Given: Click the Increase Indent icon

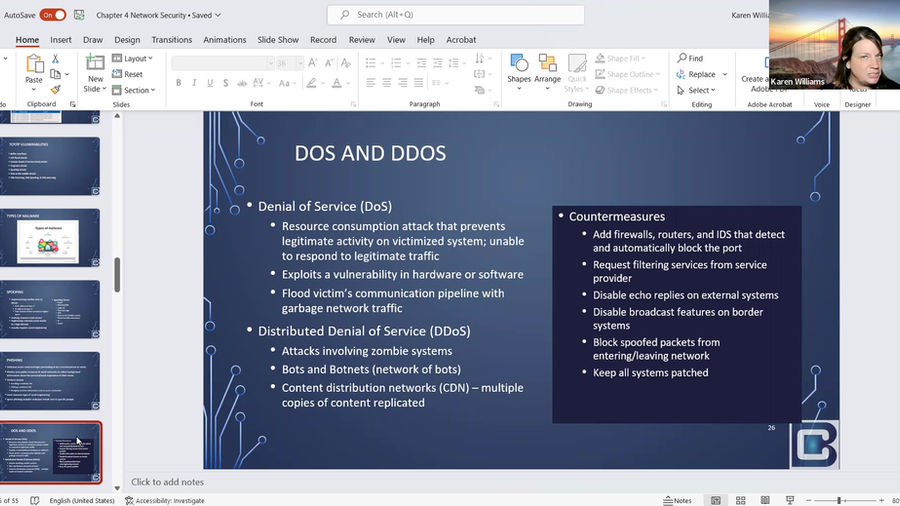Looking at the screenshot, I should [437, 63].
